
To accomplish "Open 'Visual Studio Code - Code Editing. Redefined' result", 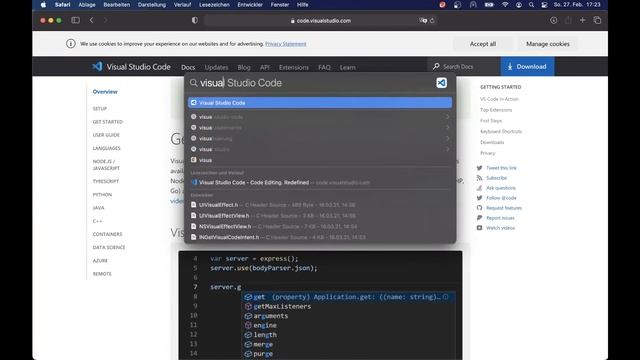I will pos(320,182).
